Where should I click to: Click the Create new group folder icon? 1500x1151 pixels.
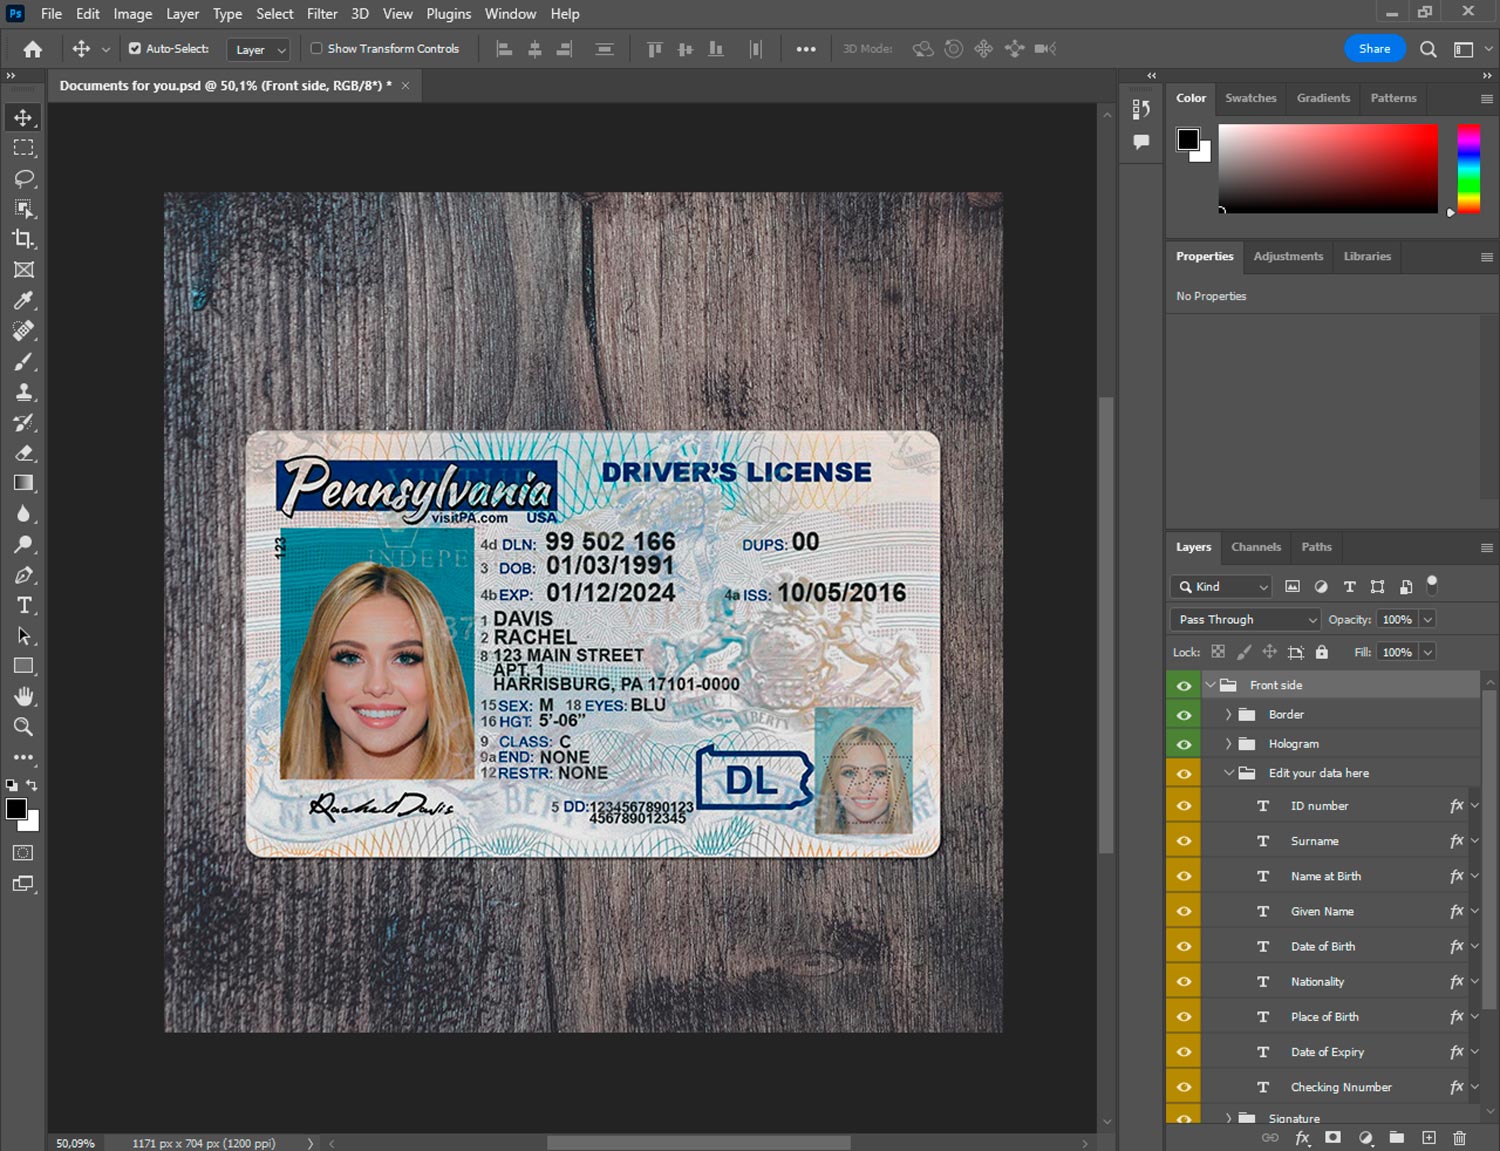tap(1396, 1138)
